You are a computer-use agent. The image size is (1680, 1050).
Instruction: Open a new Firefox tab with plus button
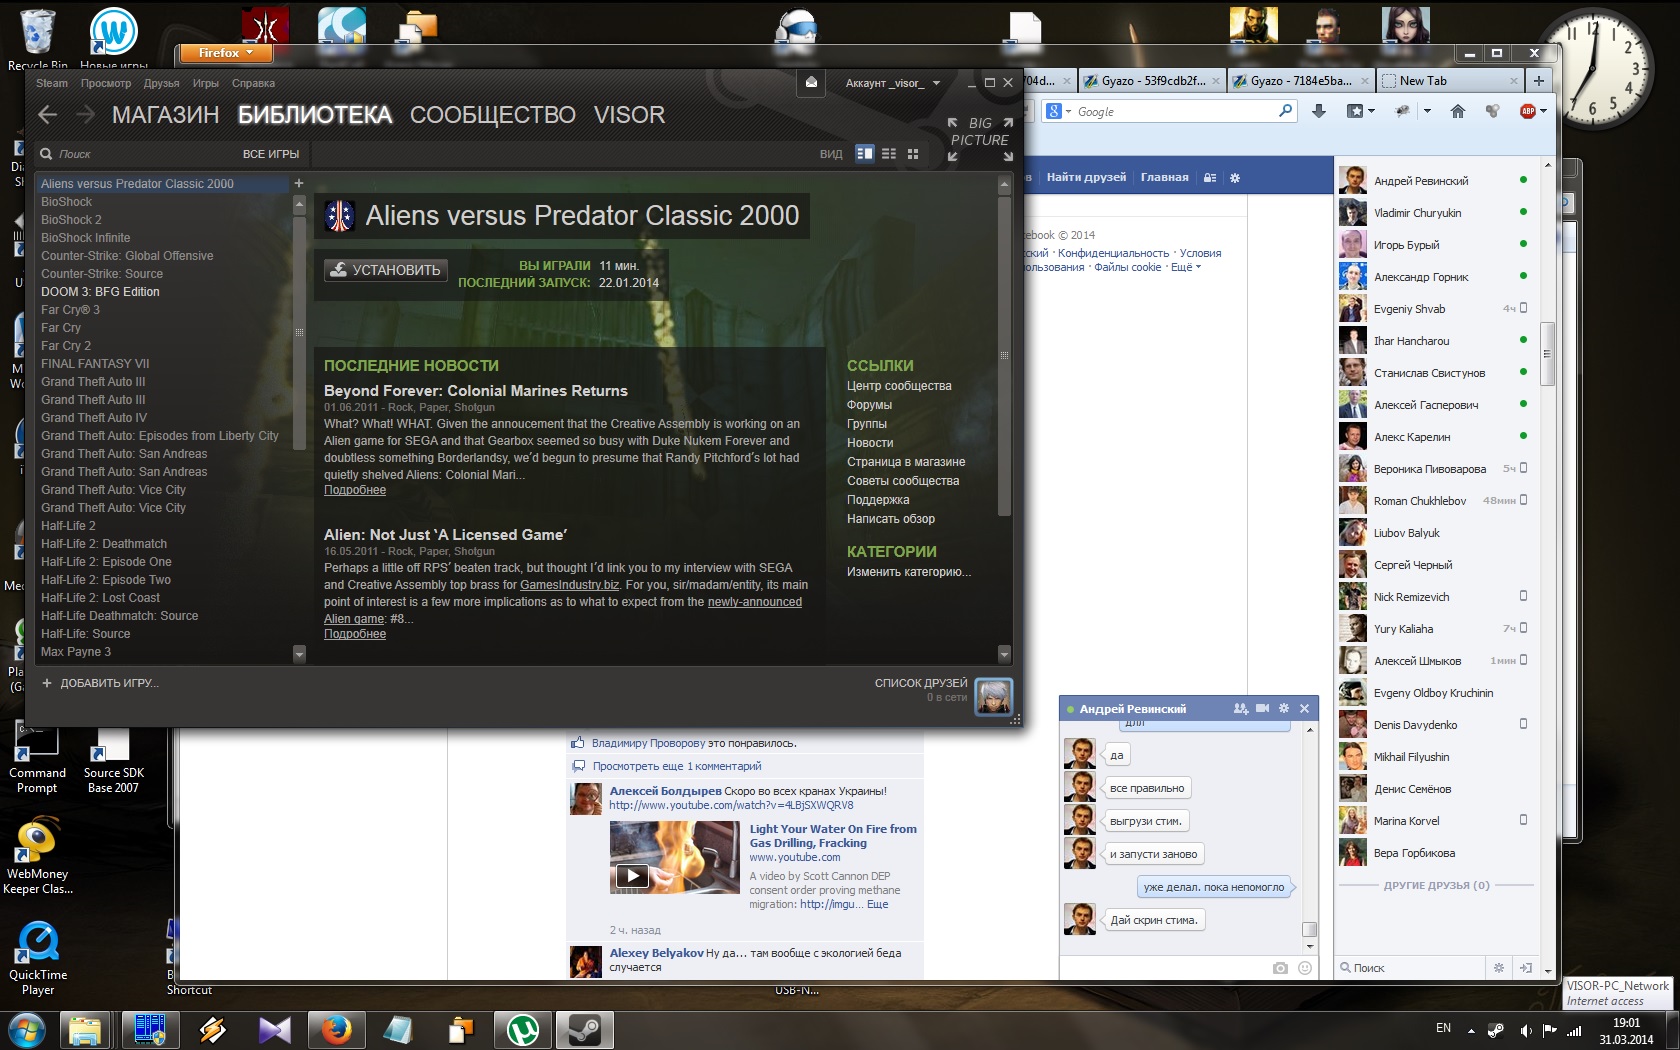[1538, 81]
